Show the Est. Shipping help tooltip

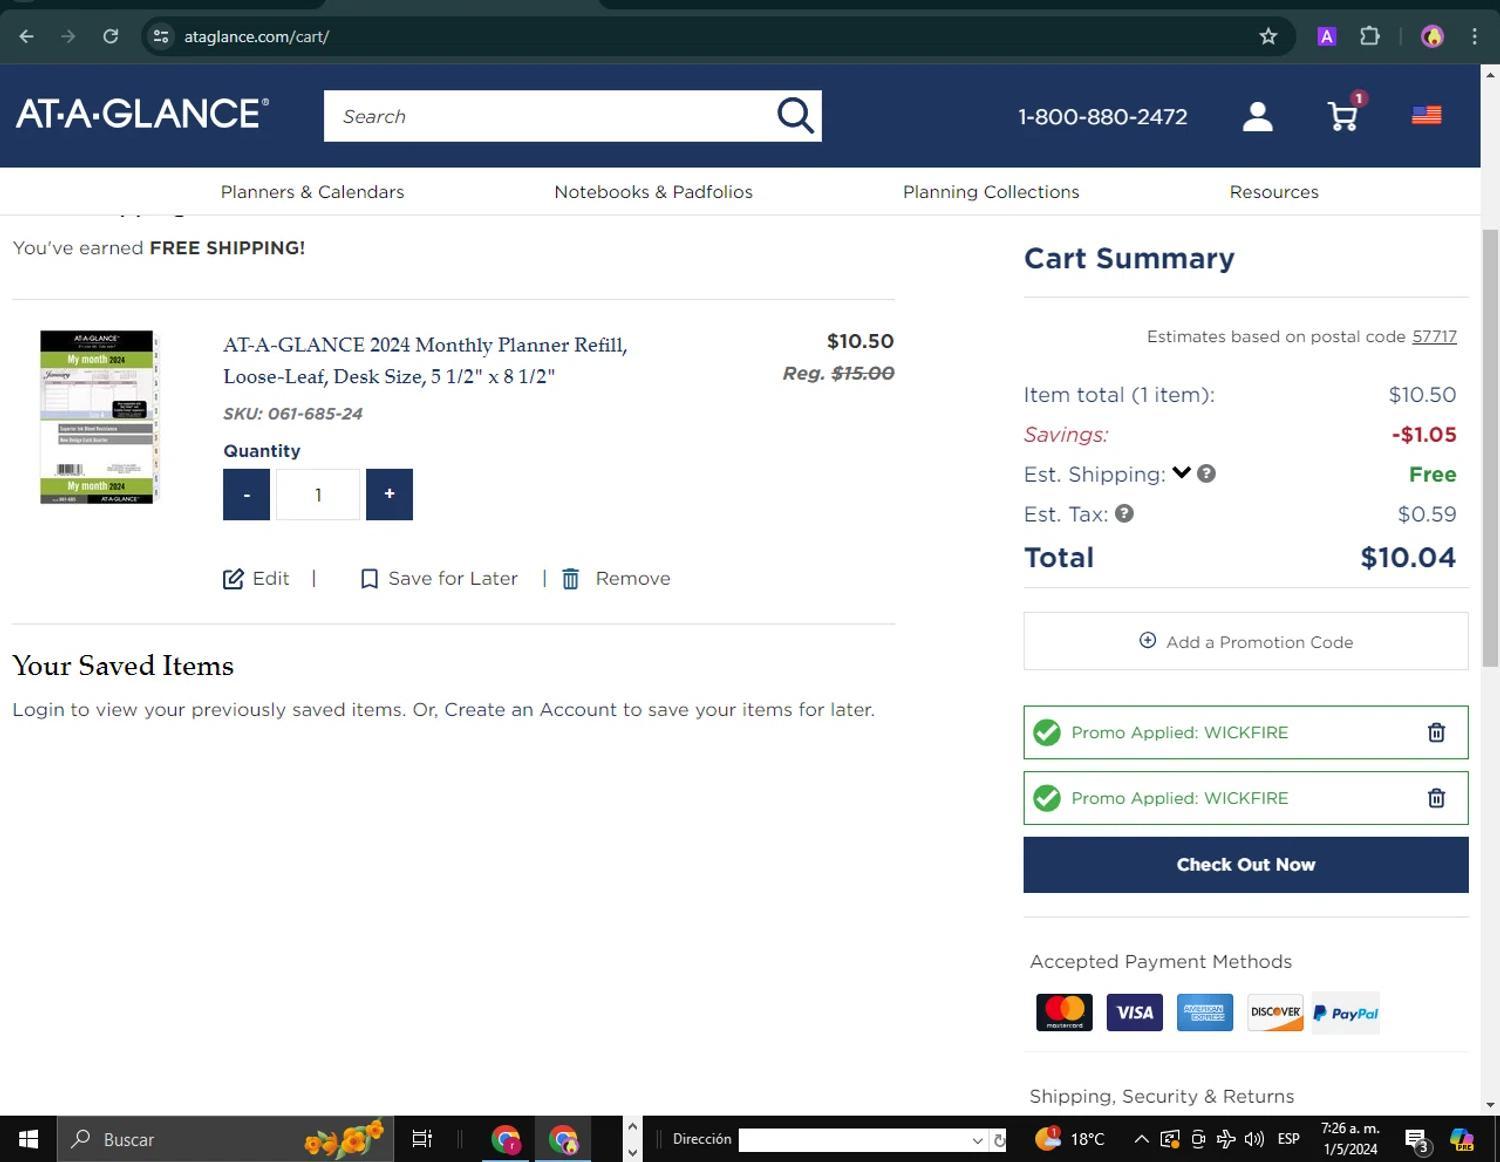1207,474
